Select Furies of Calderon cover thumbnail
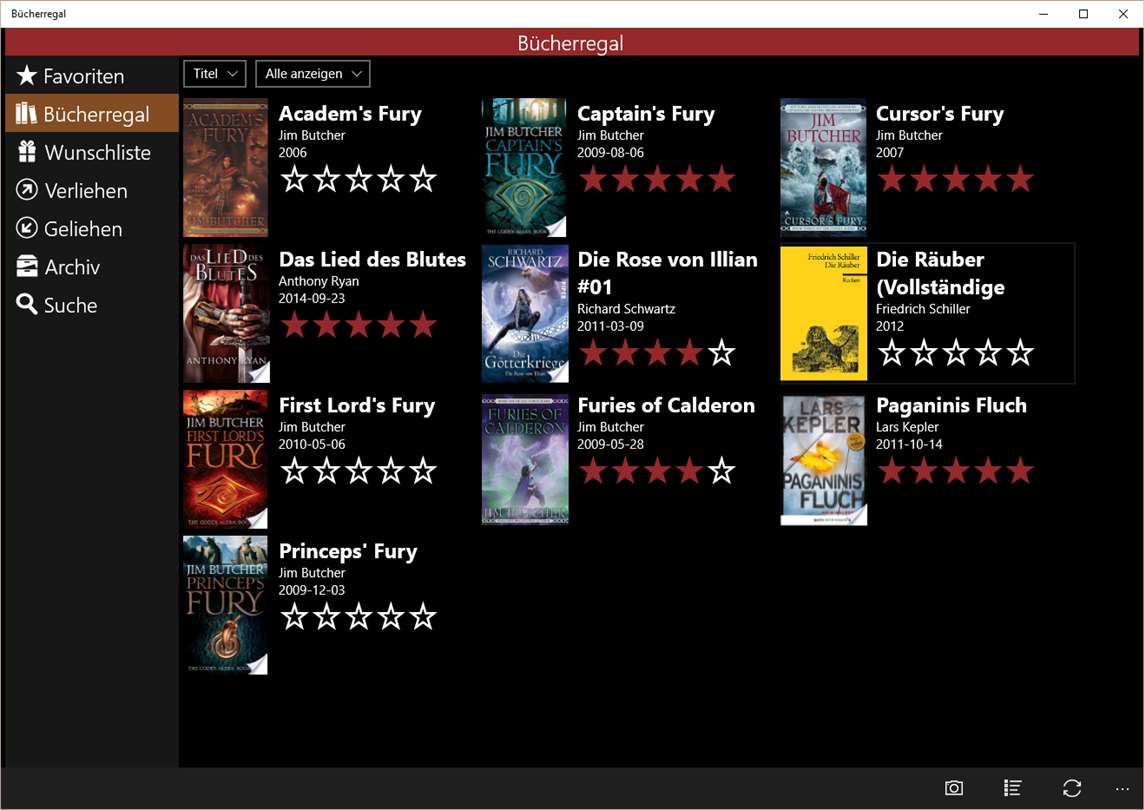This screenshot has width=1144, height=810. (525, 460)
